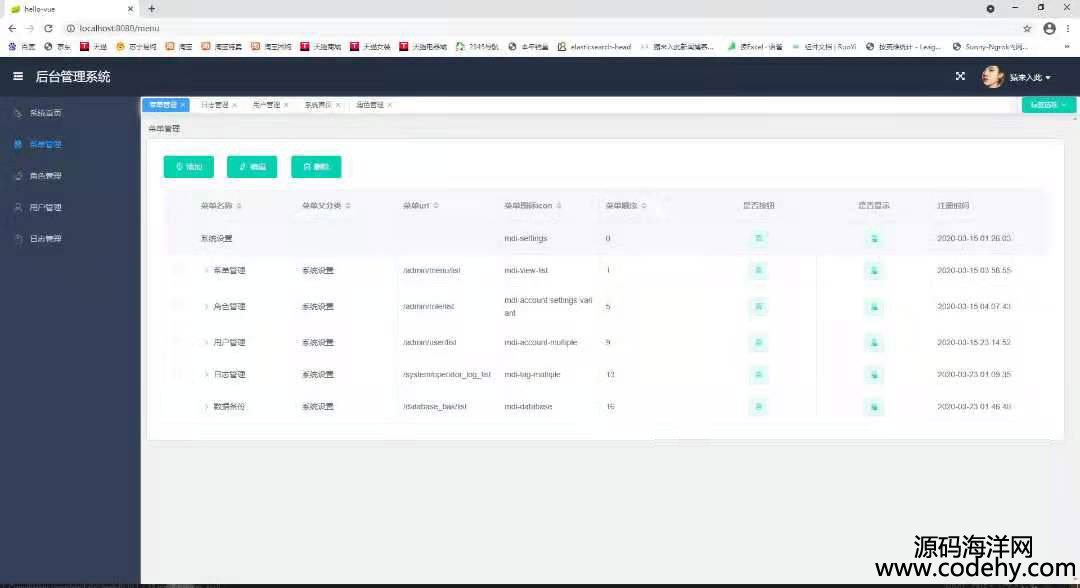Expand the 菜单管理 table row
This screenshot has height=588, width=1080.
click(206, 271)
